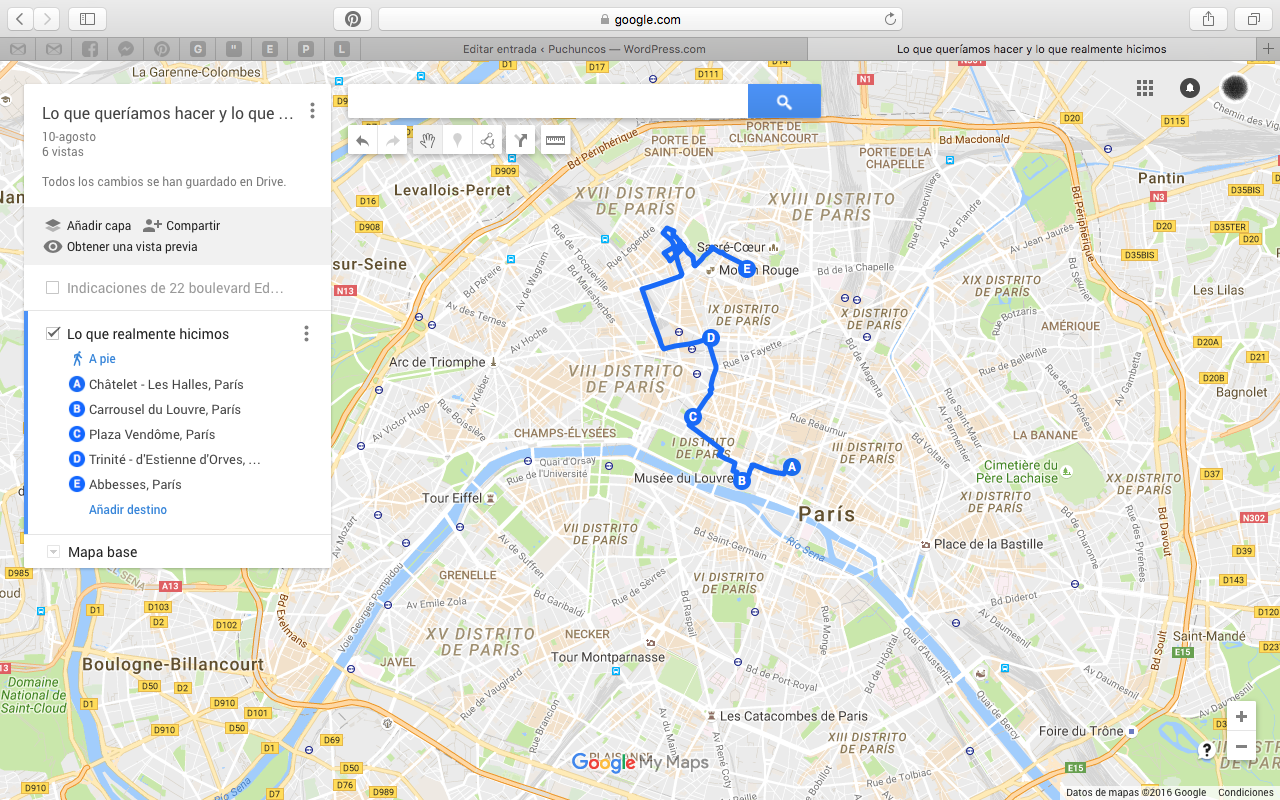Select the measure distances ruler tool
This screenshot has width=1280, height=800.
point(555,141)
